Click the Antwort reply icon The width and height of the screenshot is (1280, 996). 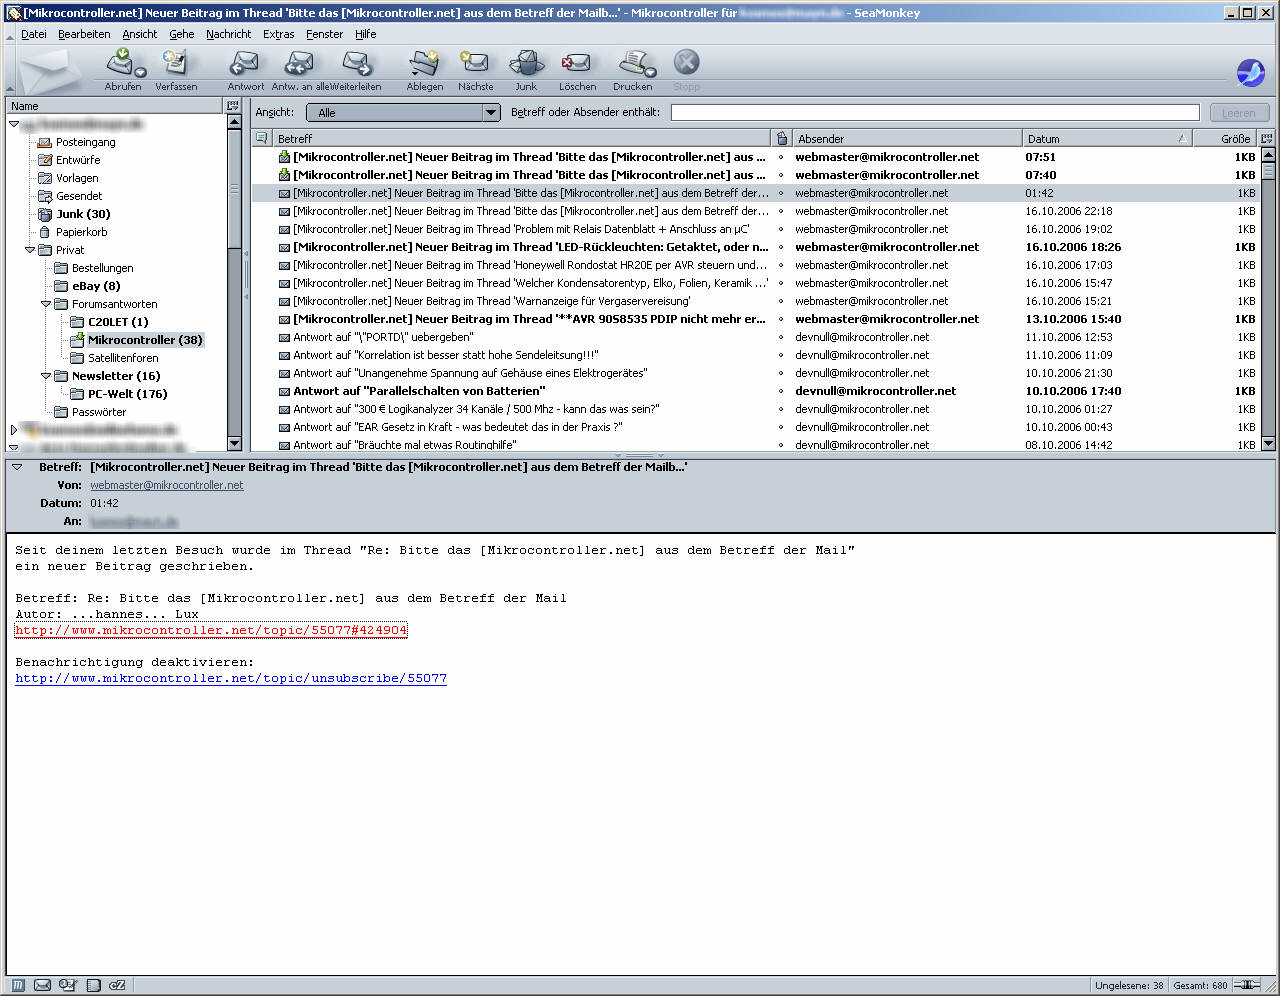point(244,63)
